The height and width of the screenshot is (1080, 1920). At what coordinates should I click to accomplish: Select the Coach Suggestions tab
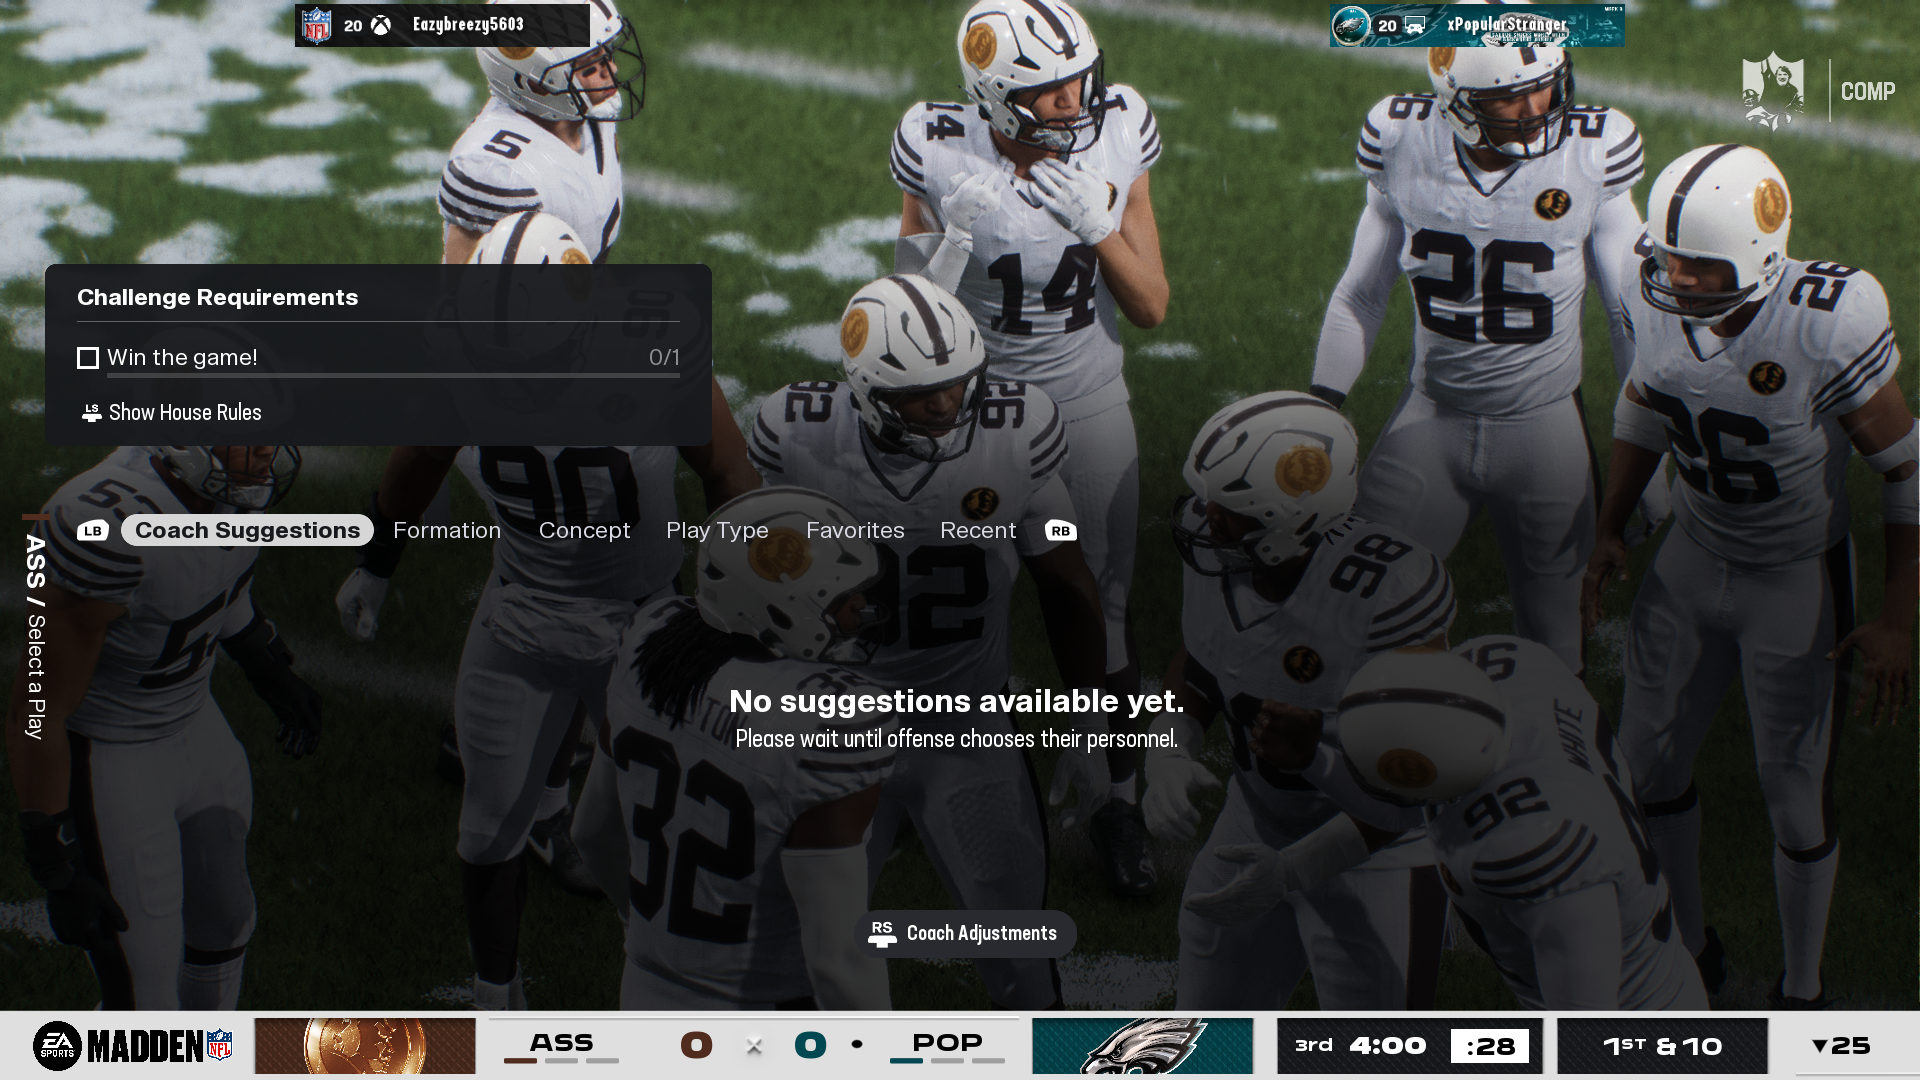click(x=247, y=531)
